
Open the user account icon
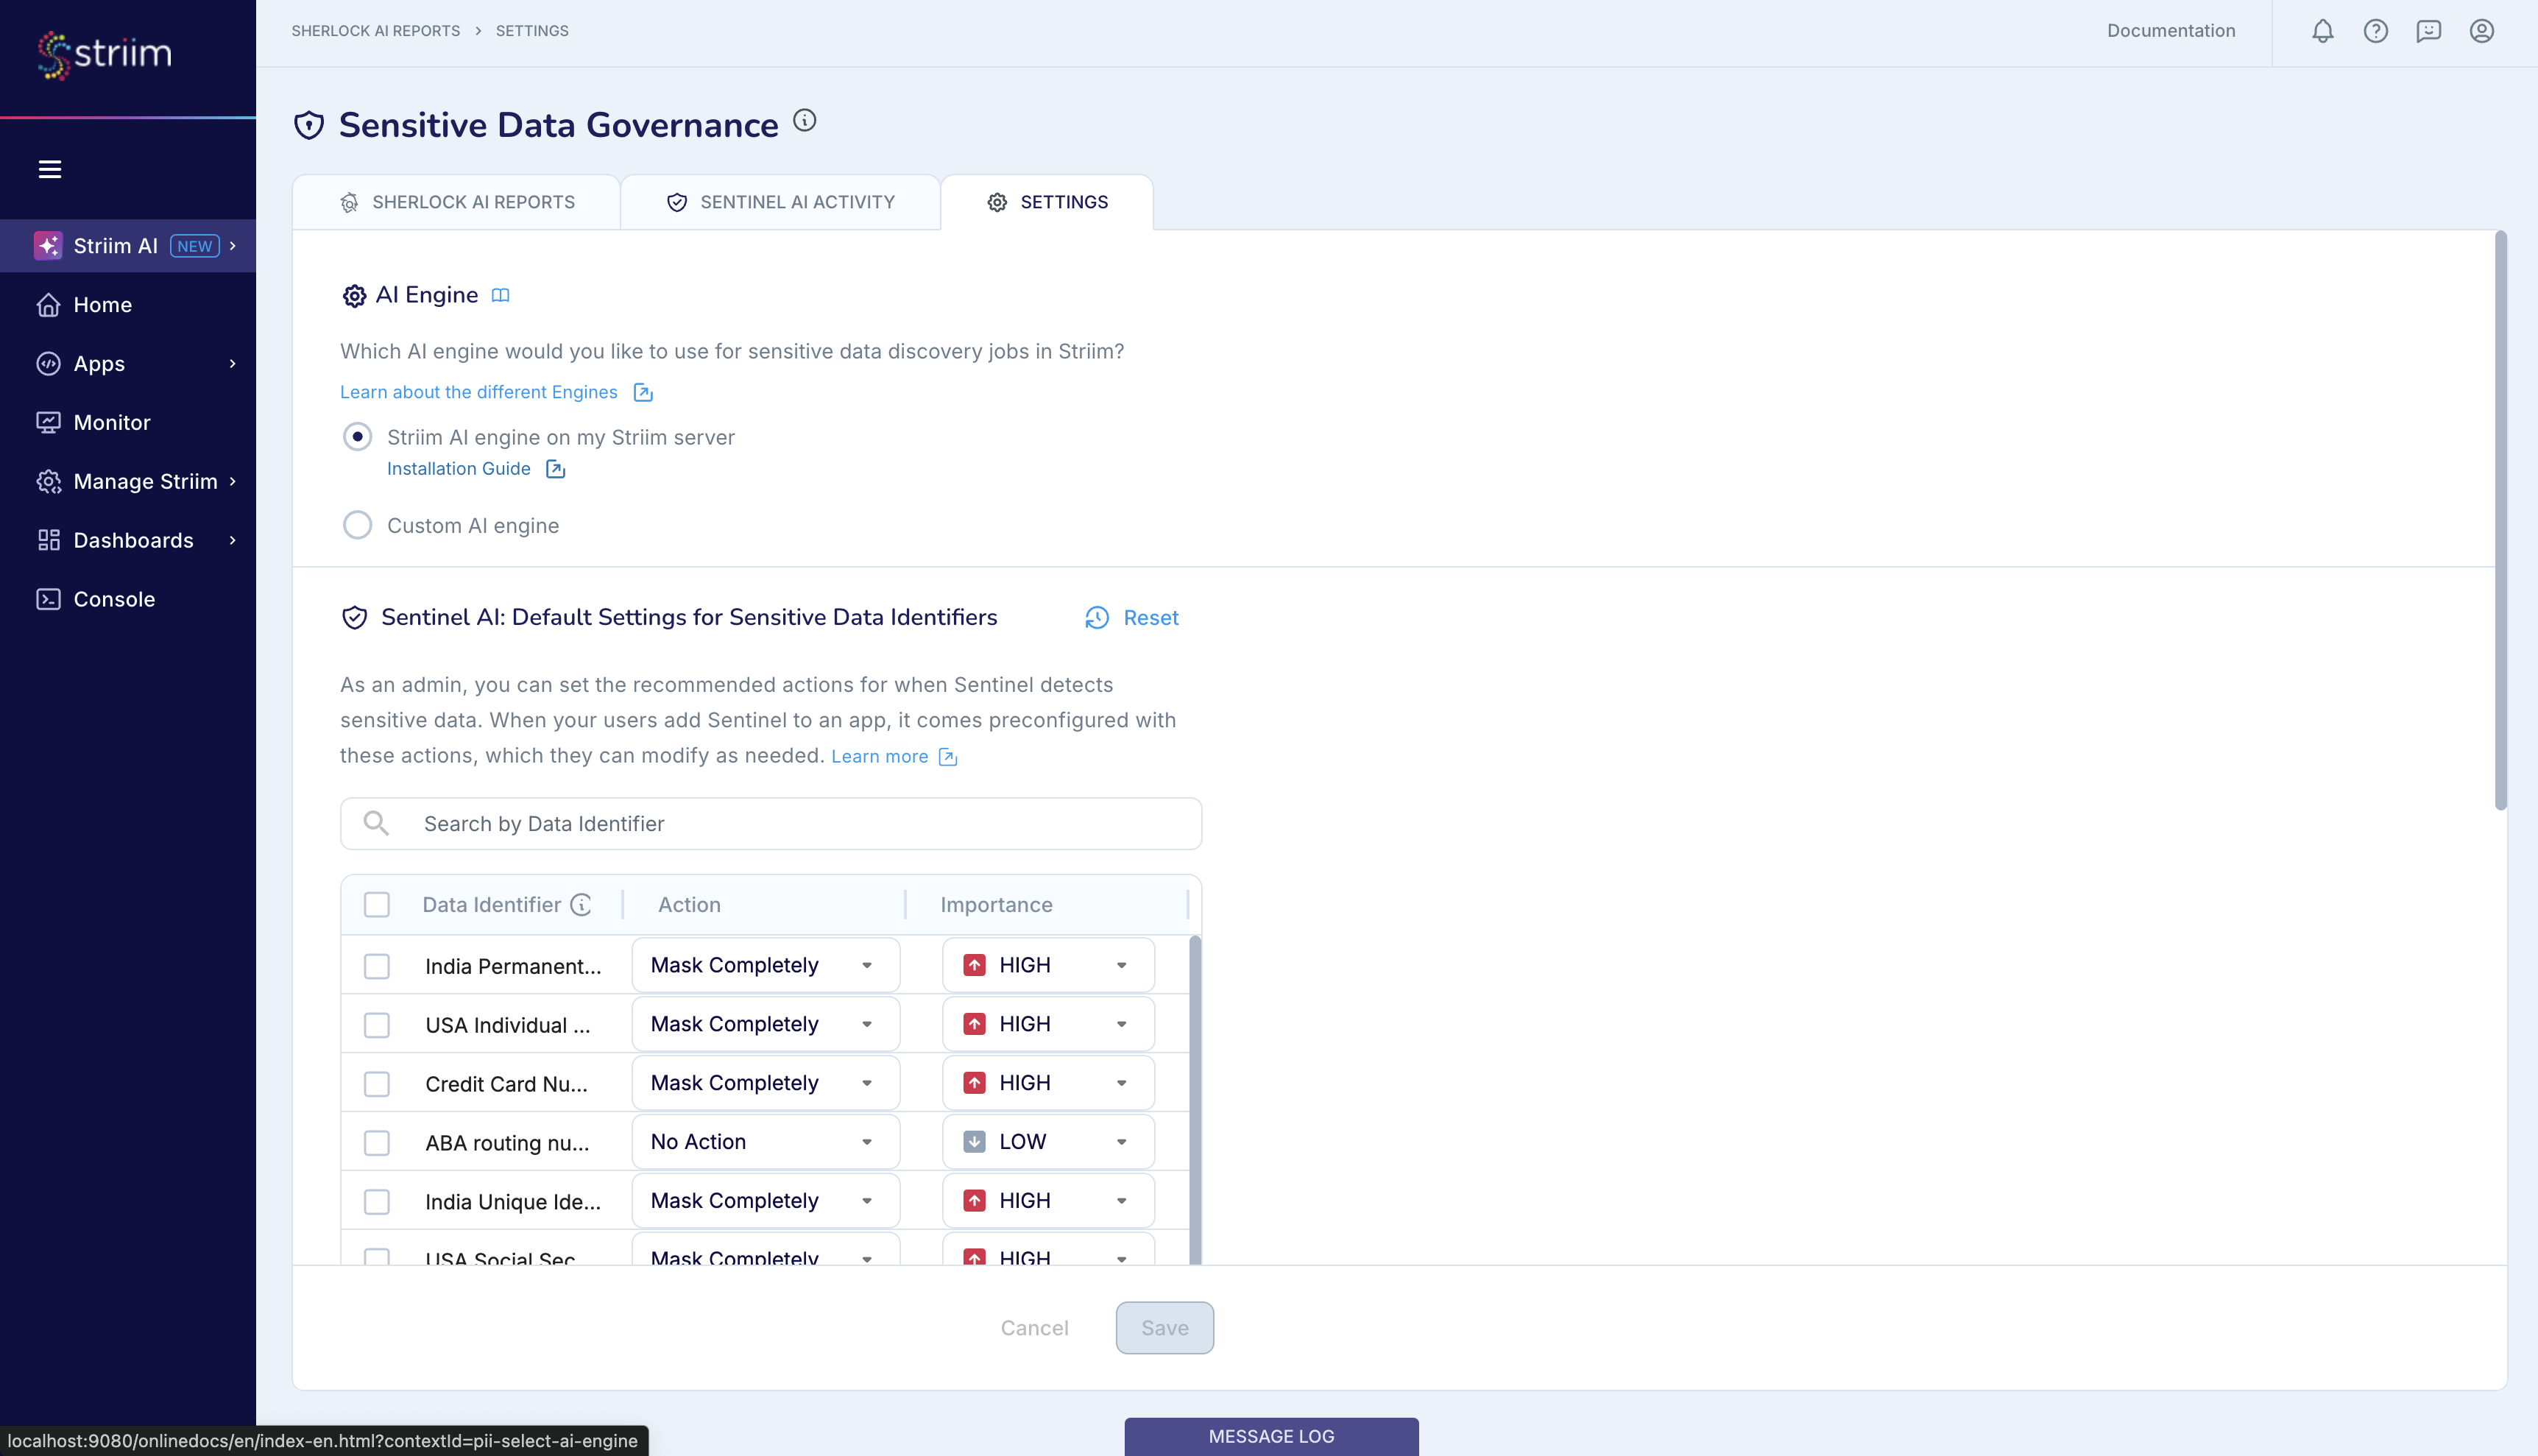pyautogui.click(x=2482, y=31)
